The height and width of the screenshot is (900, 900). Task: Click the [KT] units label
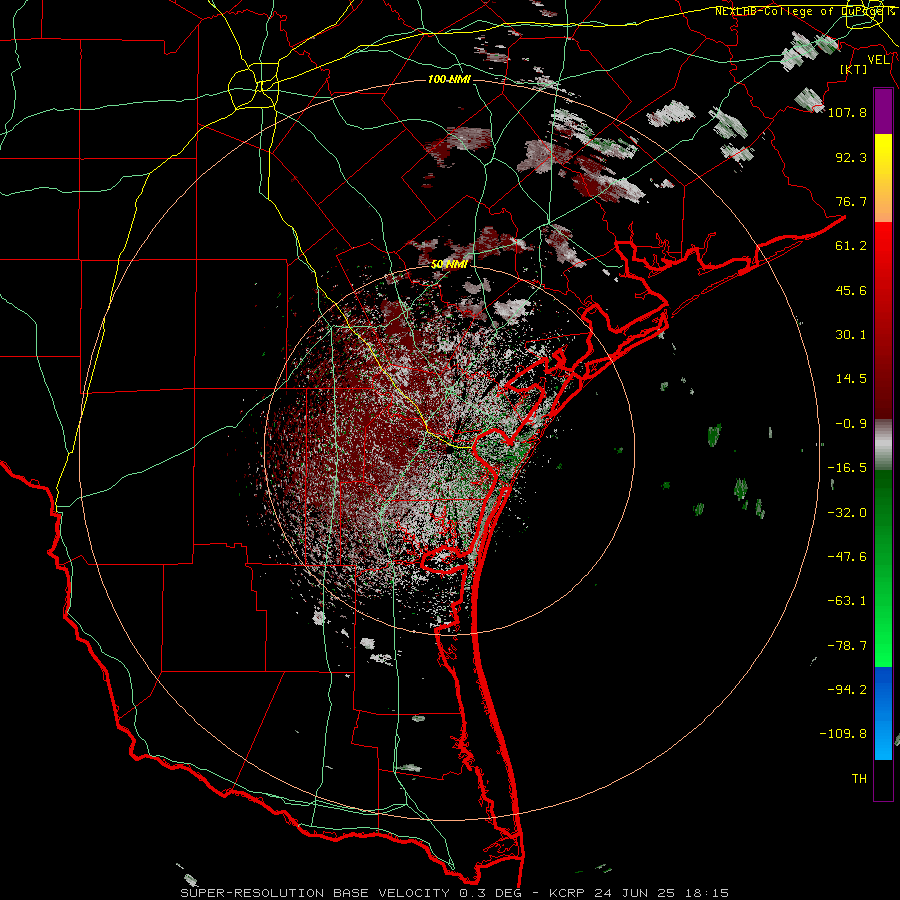click(854, 69)
